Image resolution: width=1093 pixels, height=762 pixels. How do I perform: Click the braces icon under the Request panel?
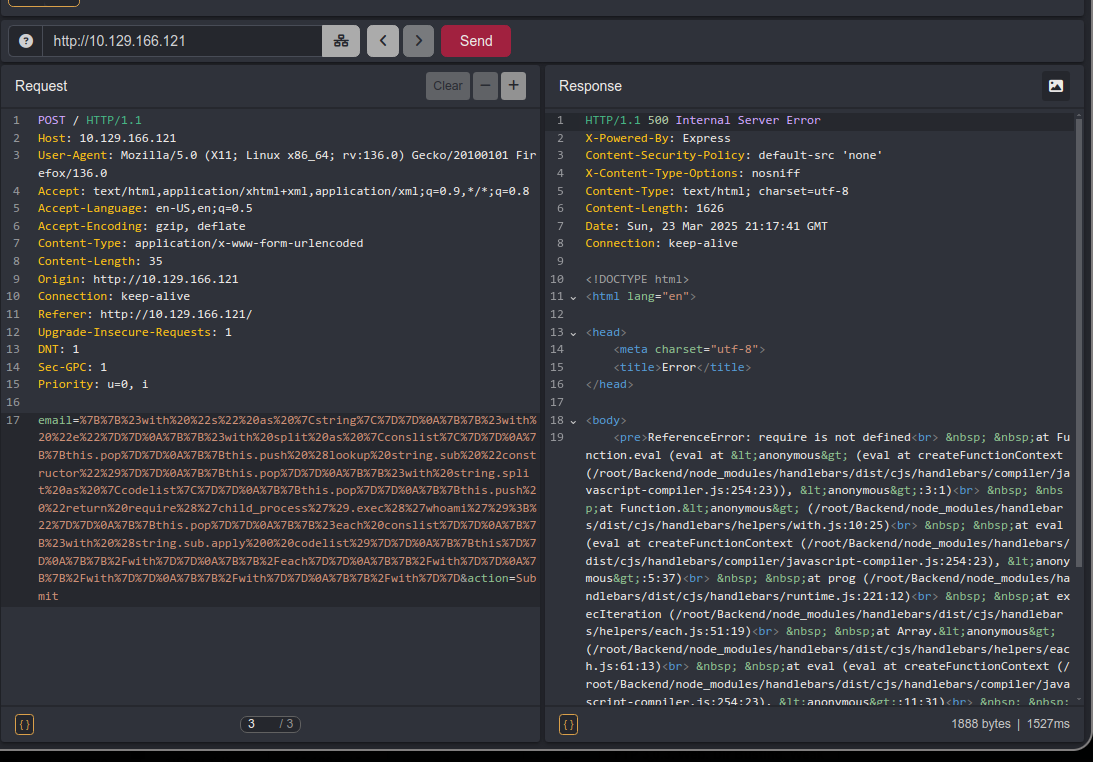(24, 724)
